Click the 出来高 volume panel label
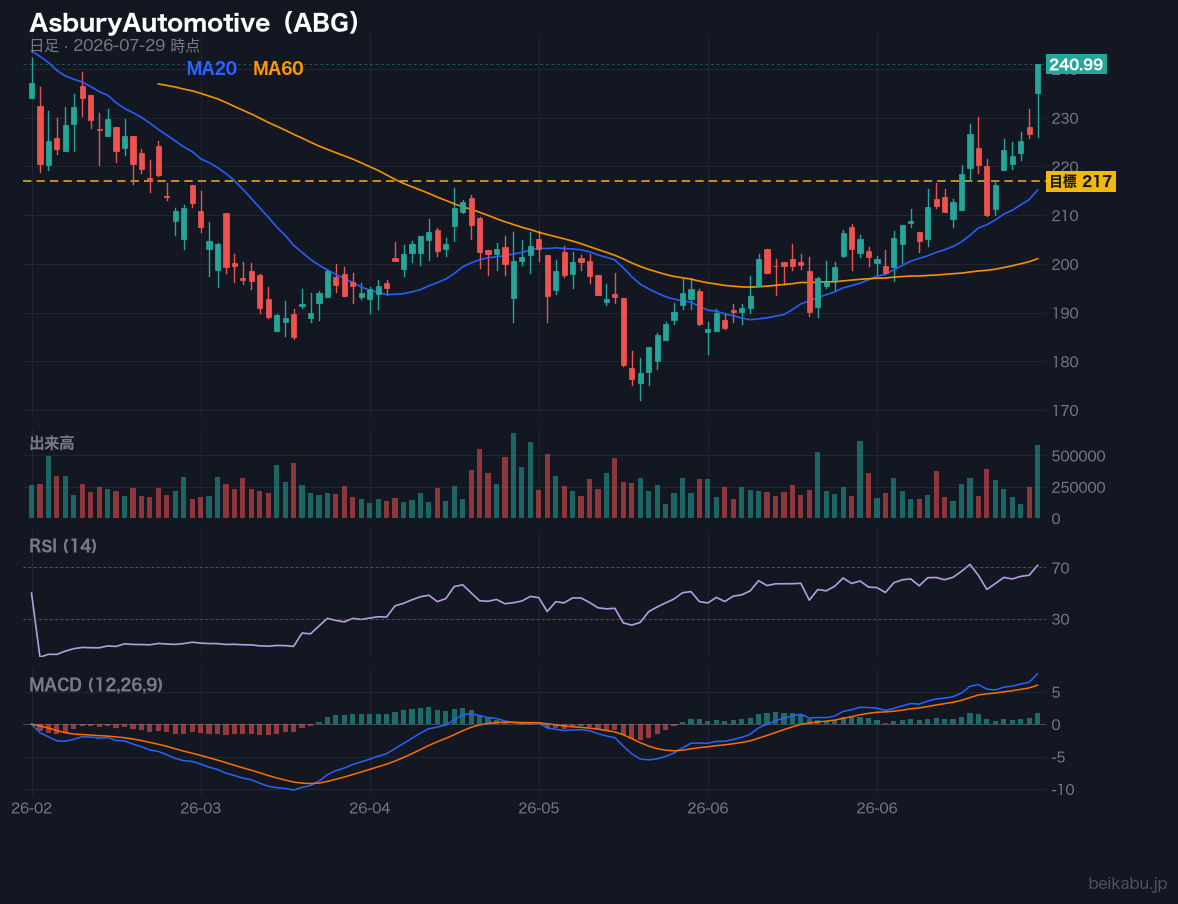 (x=52, y=443)
